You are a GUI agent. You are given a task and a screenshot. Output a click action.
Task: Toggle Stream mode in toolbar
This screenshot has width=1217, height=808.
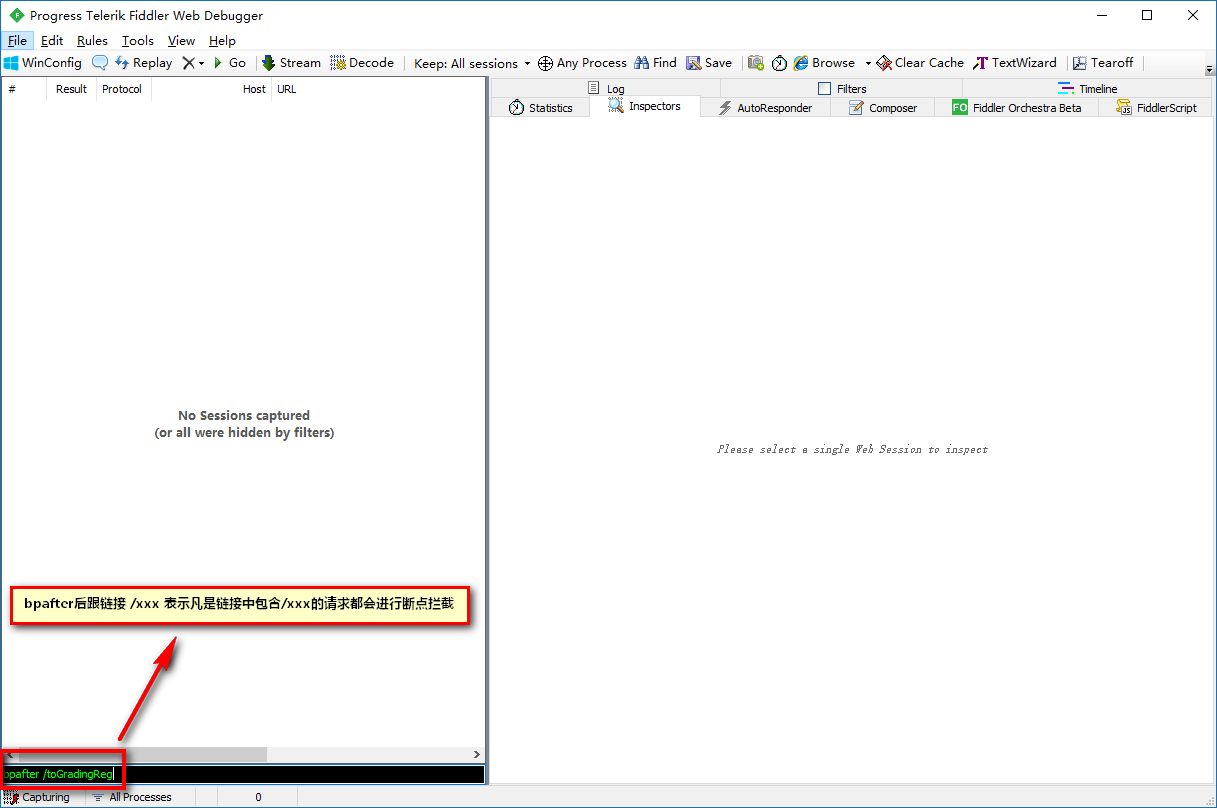tap(291, 63)
